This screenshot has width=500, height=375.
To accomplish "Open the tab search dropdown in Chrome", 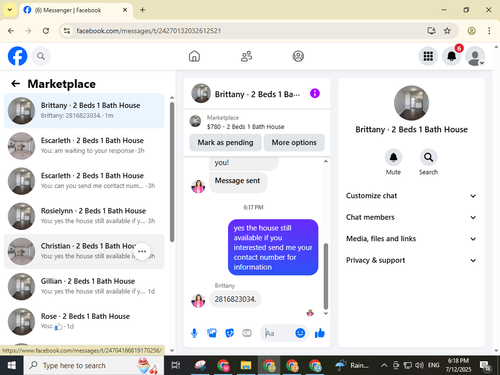I will tap(10, 10).
